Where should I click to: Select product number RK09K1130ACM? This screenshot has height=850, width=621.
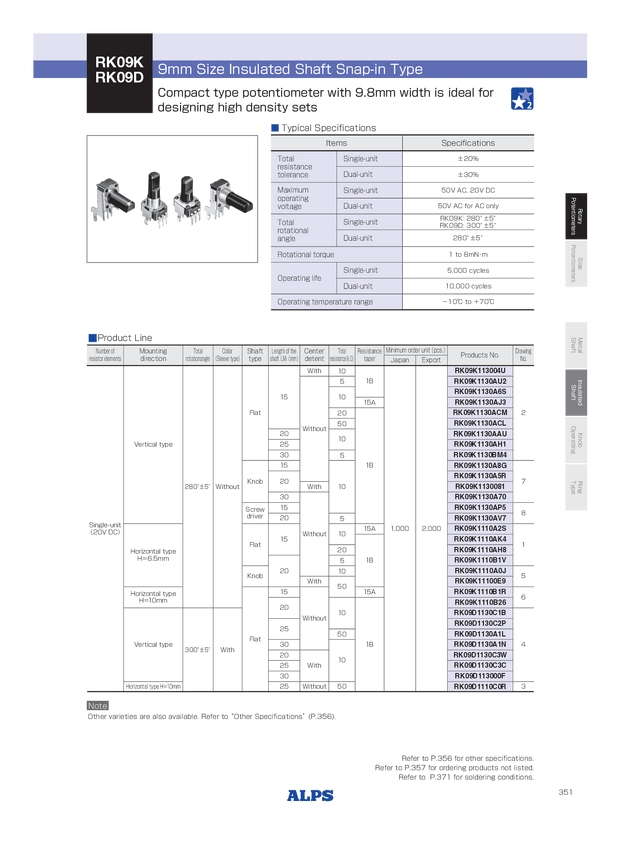(480, 413)
